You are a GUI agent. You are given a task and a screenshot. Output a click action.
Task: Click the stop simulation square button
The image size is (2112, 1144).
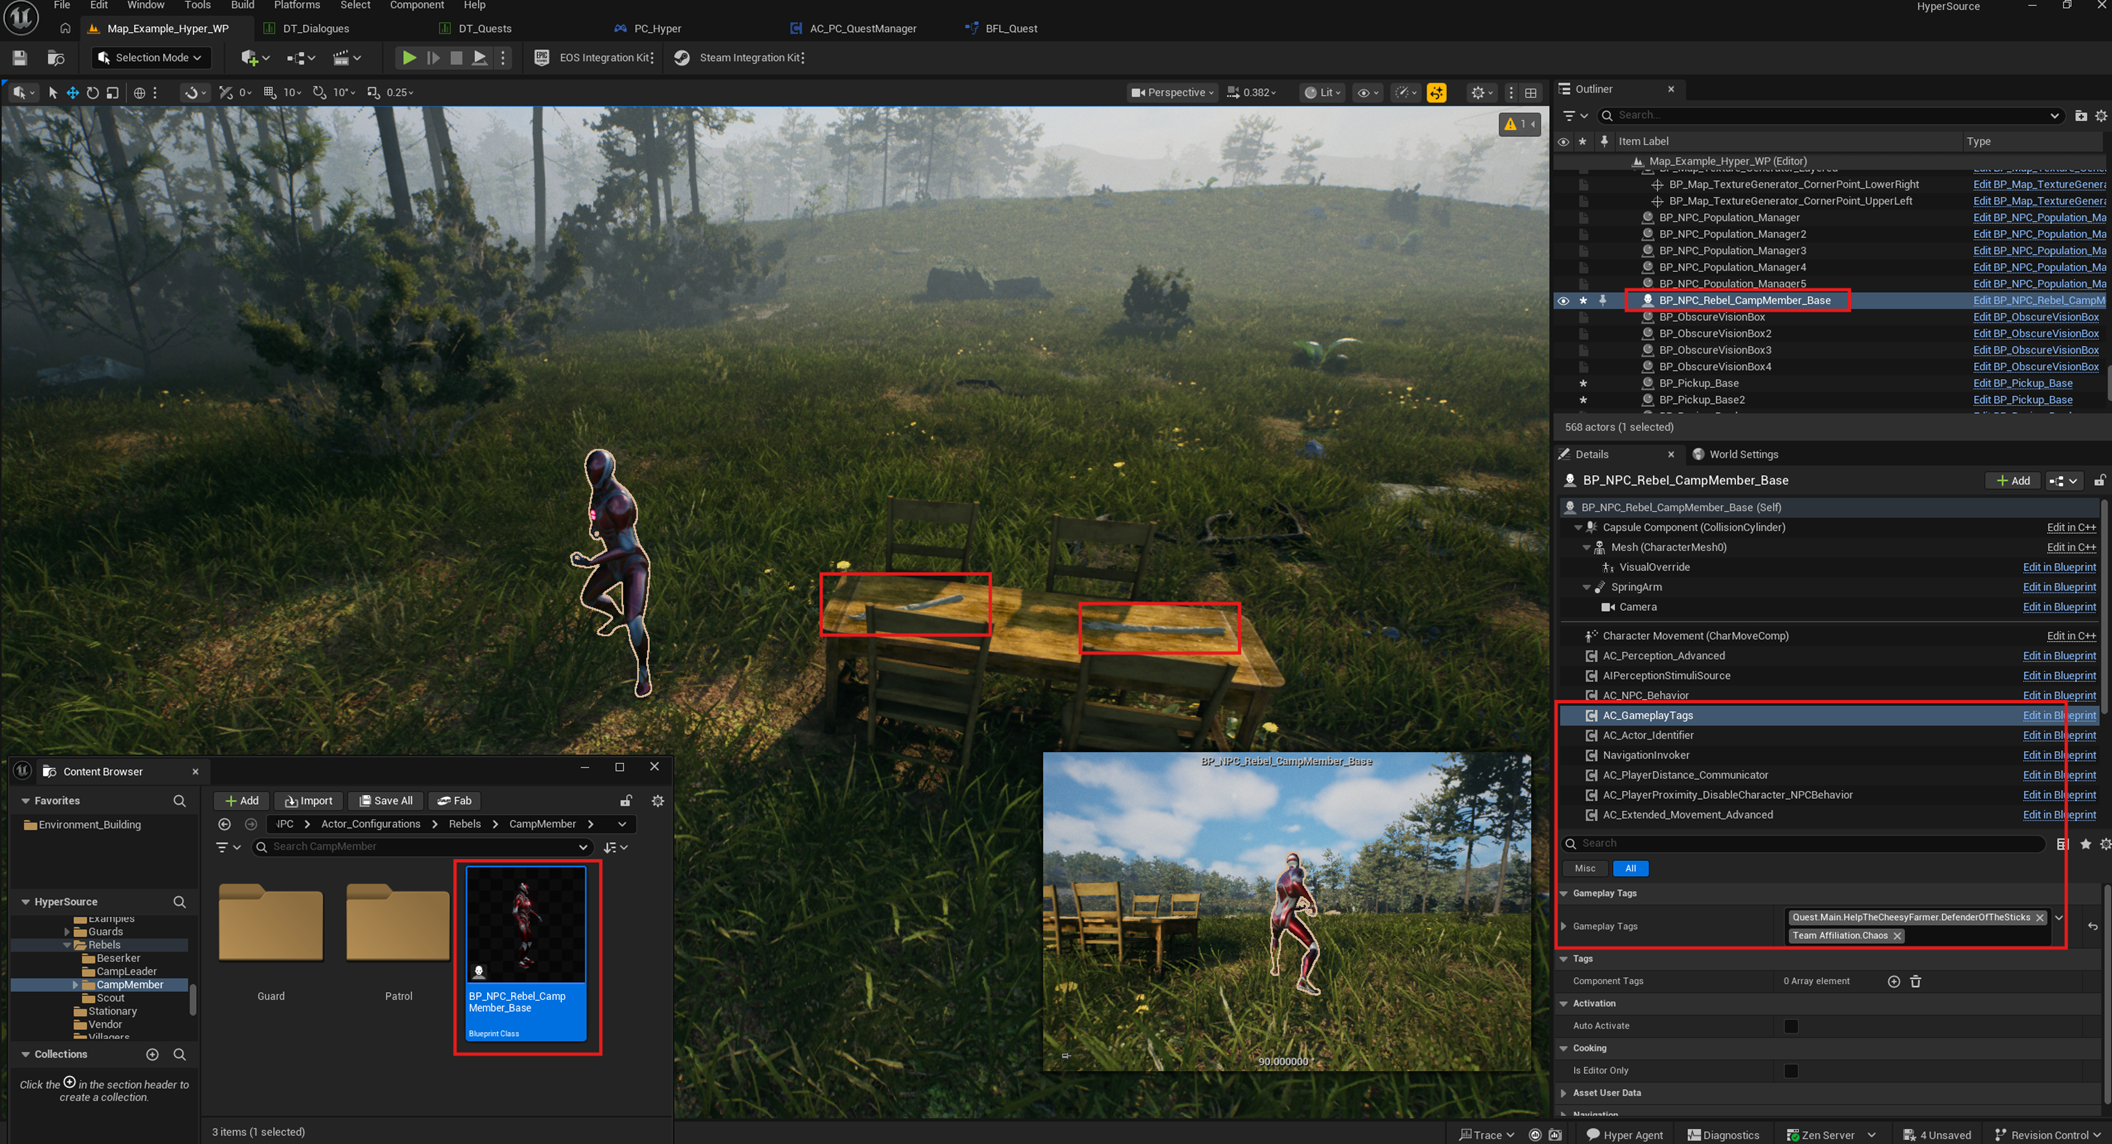456,58
